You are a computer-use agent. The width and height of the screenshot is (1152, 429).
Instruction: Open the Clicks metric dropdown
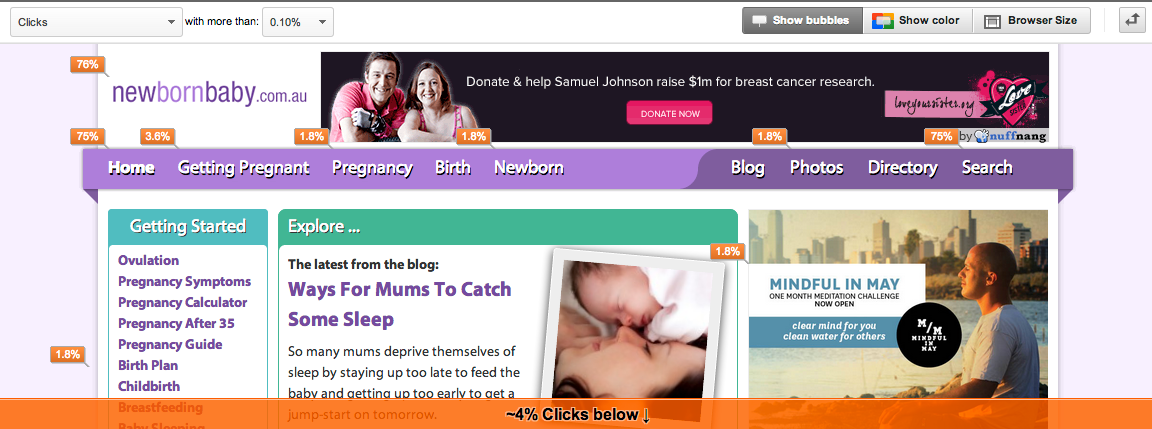96,22
